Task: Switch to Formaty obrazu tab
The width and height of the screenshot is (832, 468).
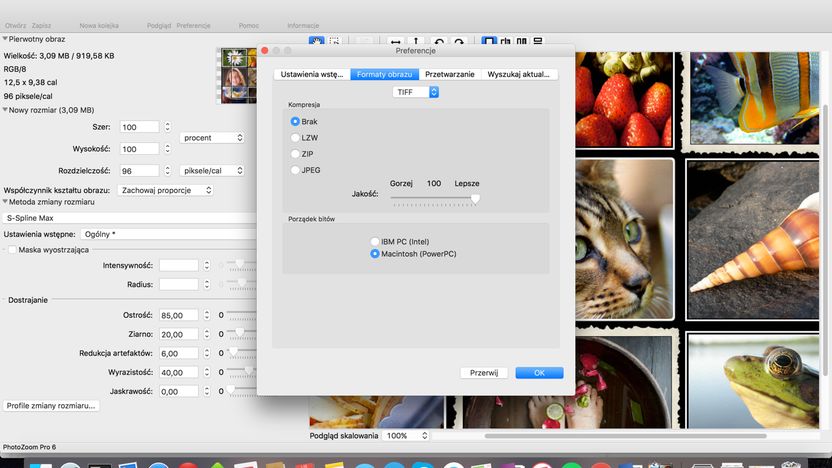Action: point(384,74)
